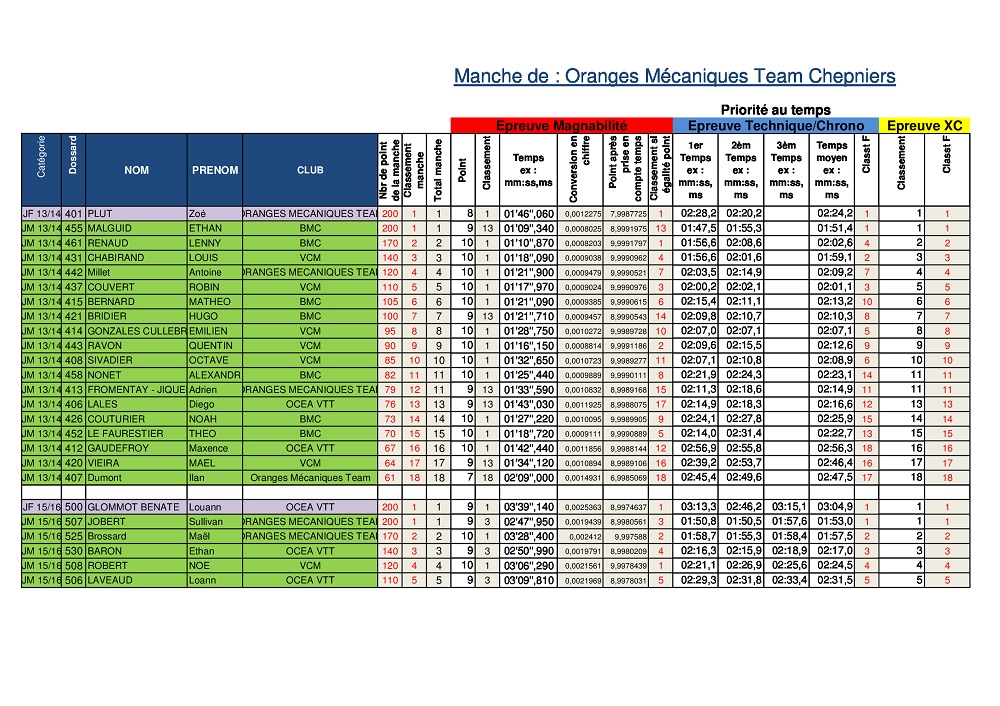Click the red 'Epreuve Magnabilité' header
The width and height of the screenshot is (1000, 706).
[x=561, y=126]
